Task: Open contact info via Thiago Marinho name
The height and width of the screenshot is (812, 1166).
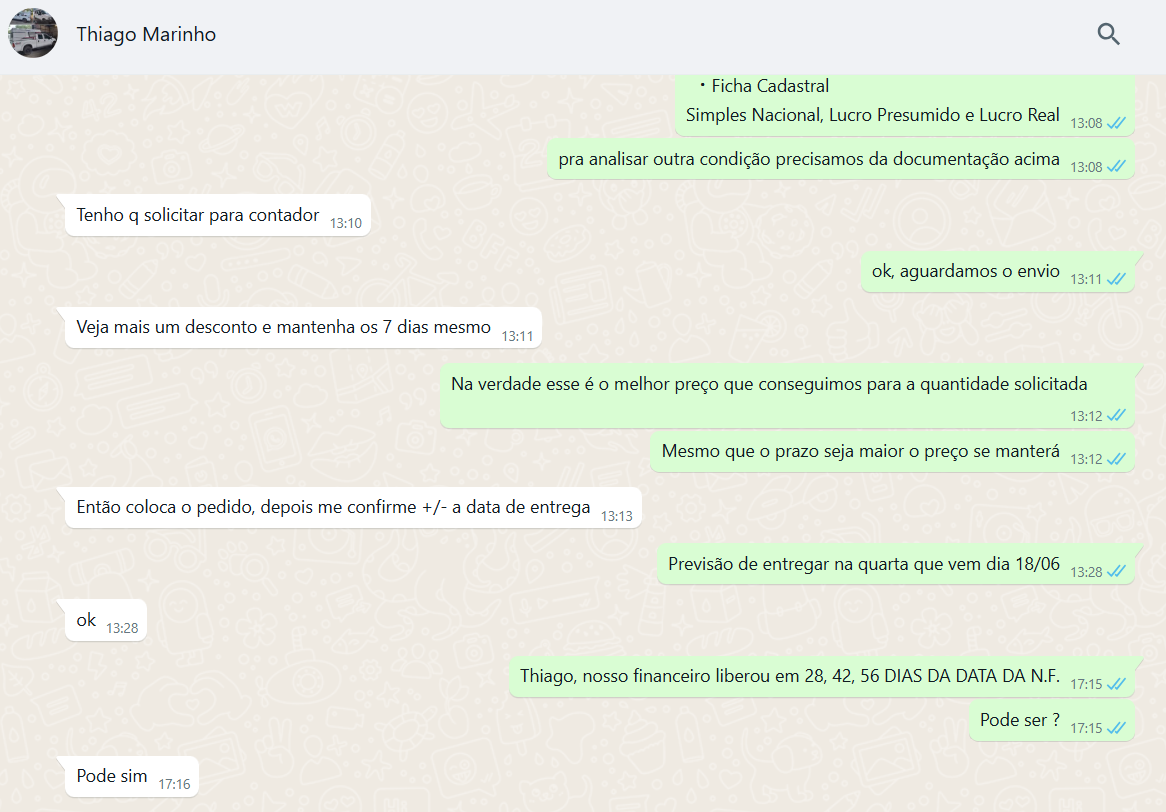Action: tap(146, 34)
